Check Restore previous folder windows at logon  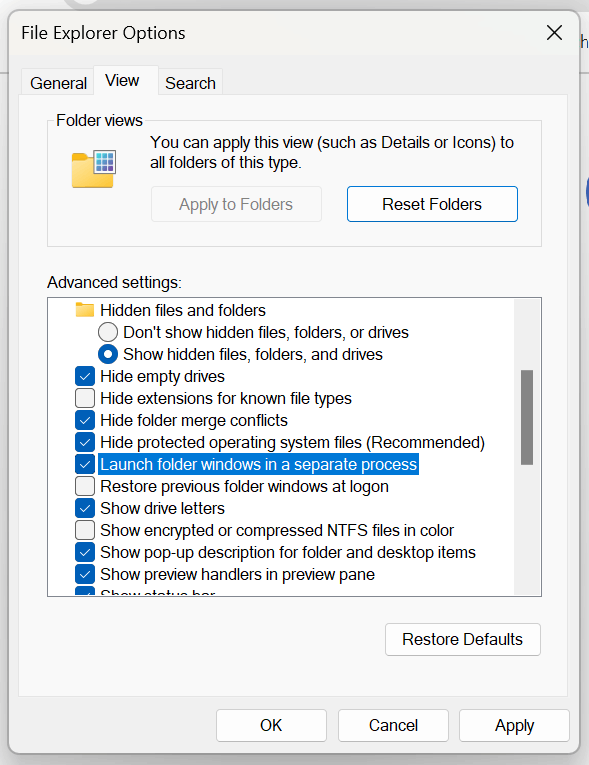pyautogui.click(x=85, y=486)
